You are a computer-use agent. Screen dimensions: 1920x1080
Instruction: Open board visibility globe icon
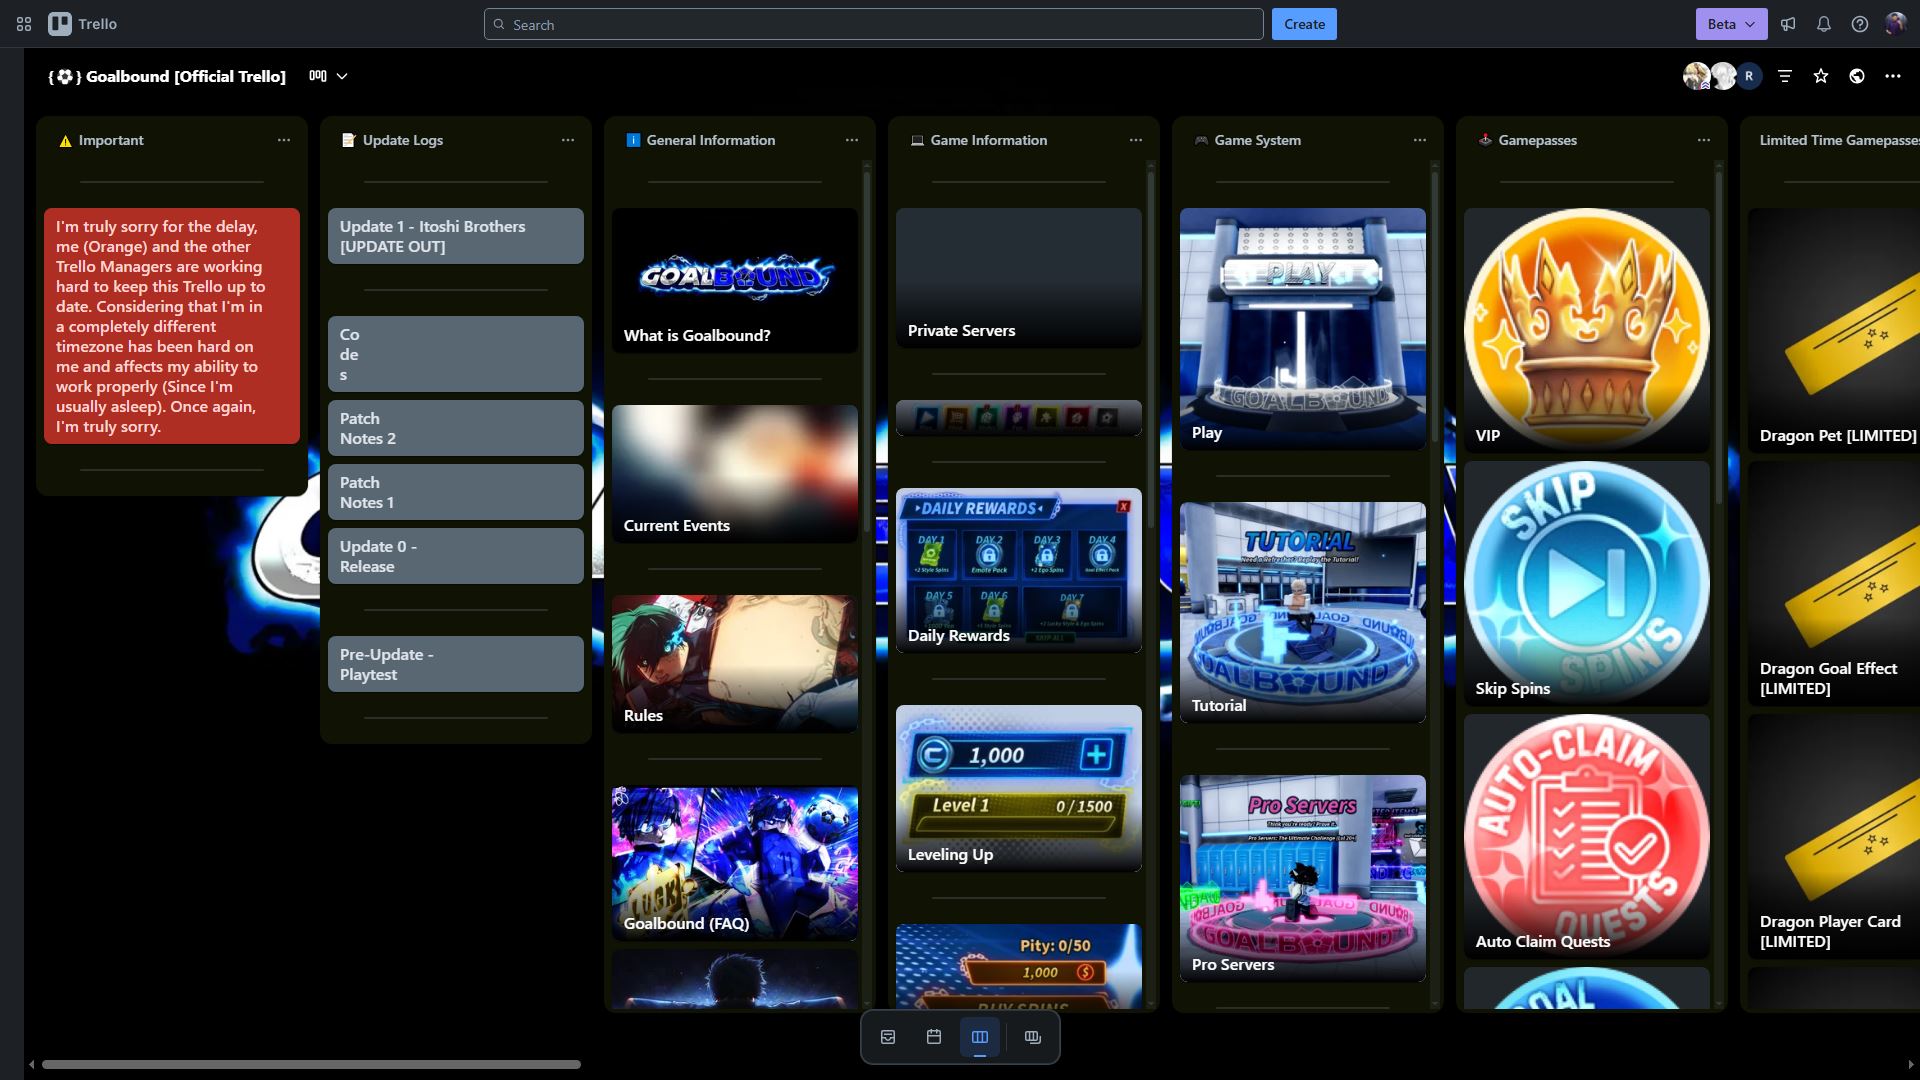pyautogui.click(x=1857, y=76)
